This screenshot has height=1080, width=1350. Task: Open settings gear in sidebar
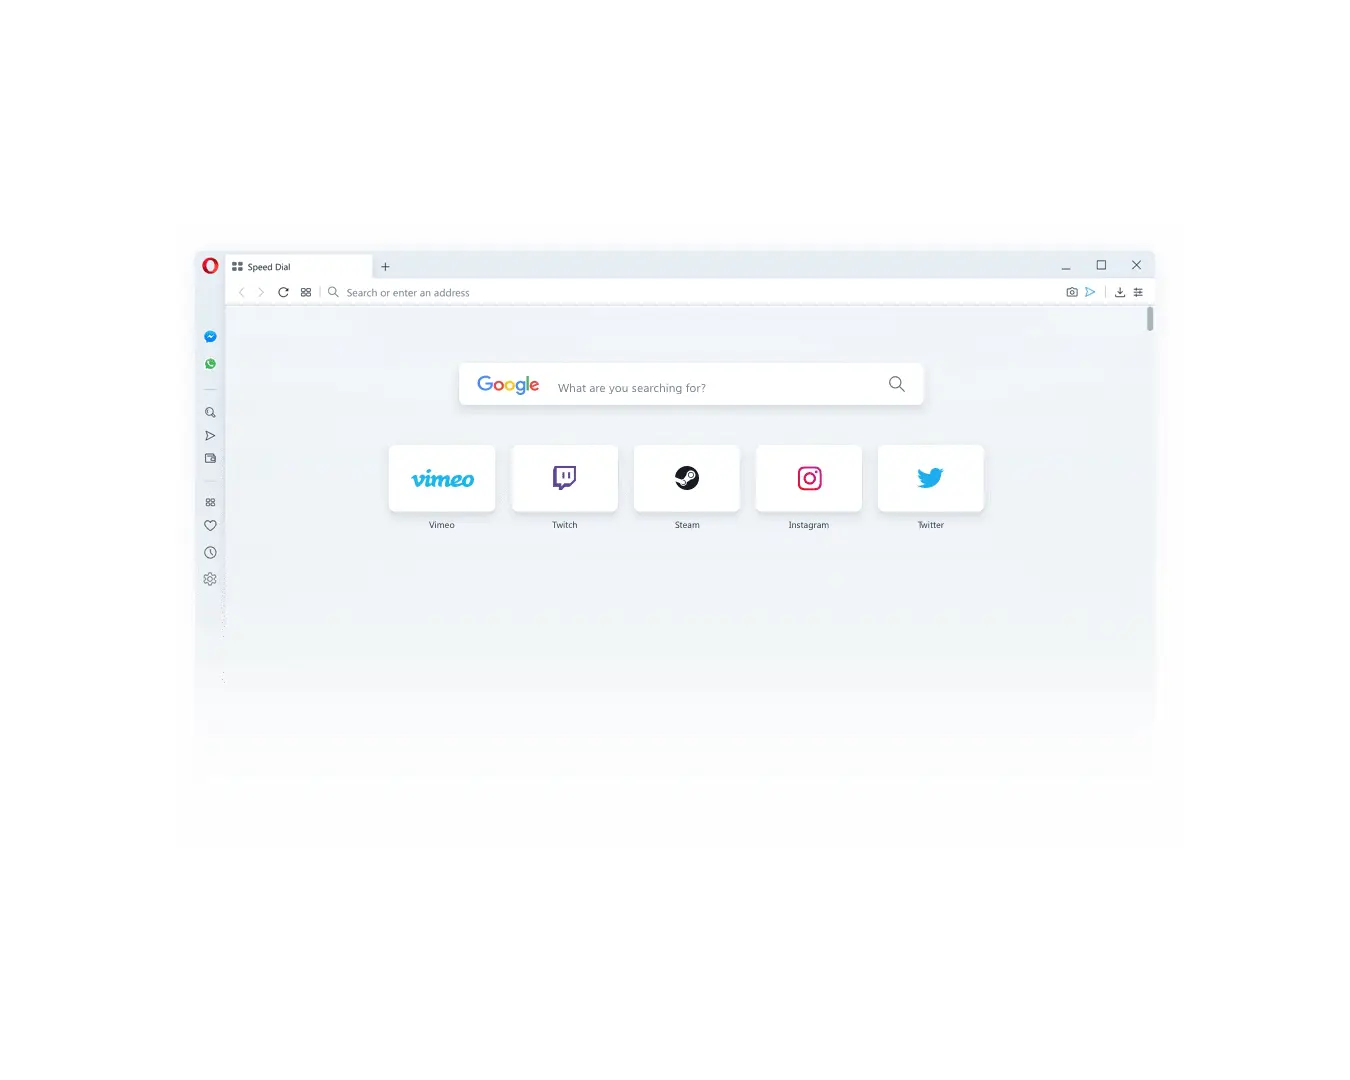210,579
